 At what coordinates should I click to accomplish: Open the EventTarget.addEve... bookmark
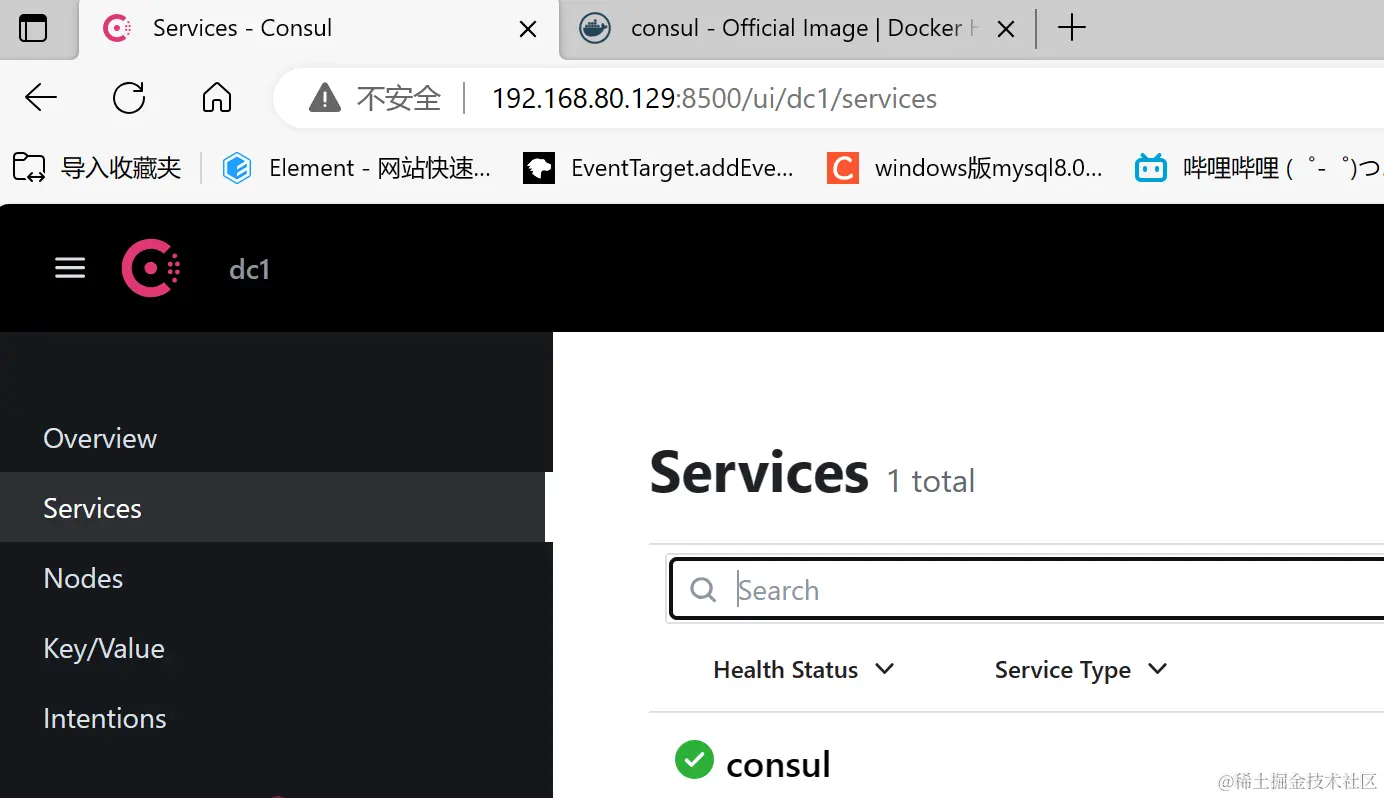click(659, 167)
